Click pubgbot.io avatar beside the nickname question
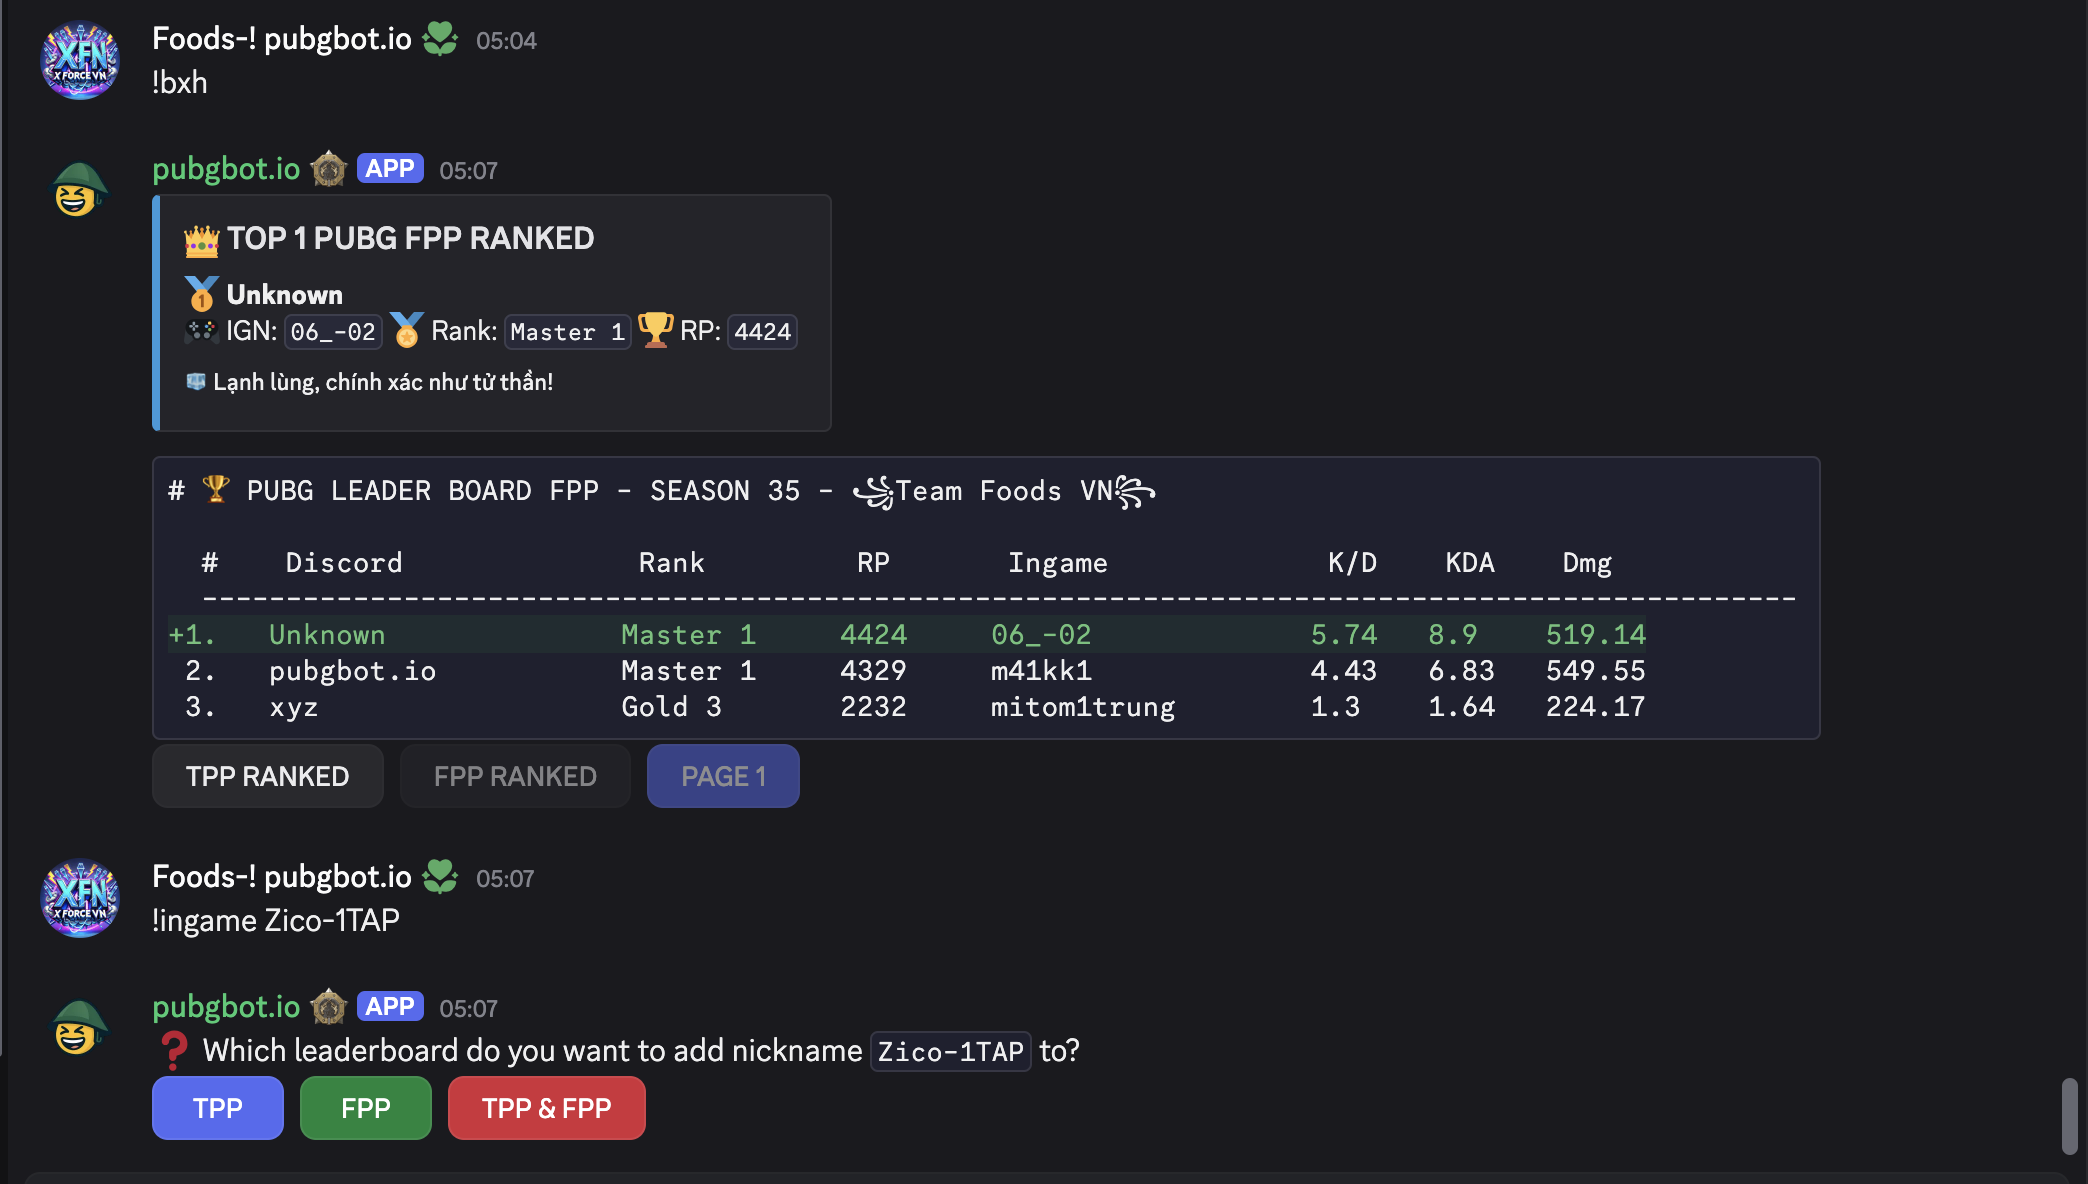2088x1184 pixels. [80, 1028]
